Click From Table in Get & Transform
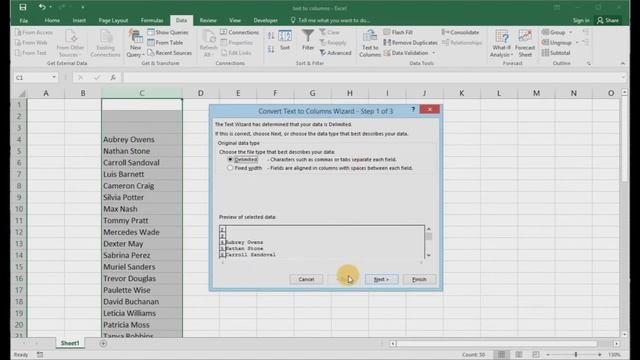 point(165,42)
